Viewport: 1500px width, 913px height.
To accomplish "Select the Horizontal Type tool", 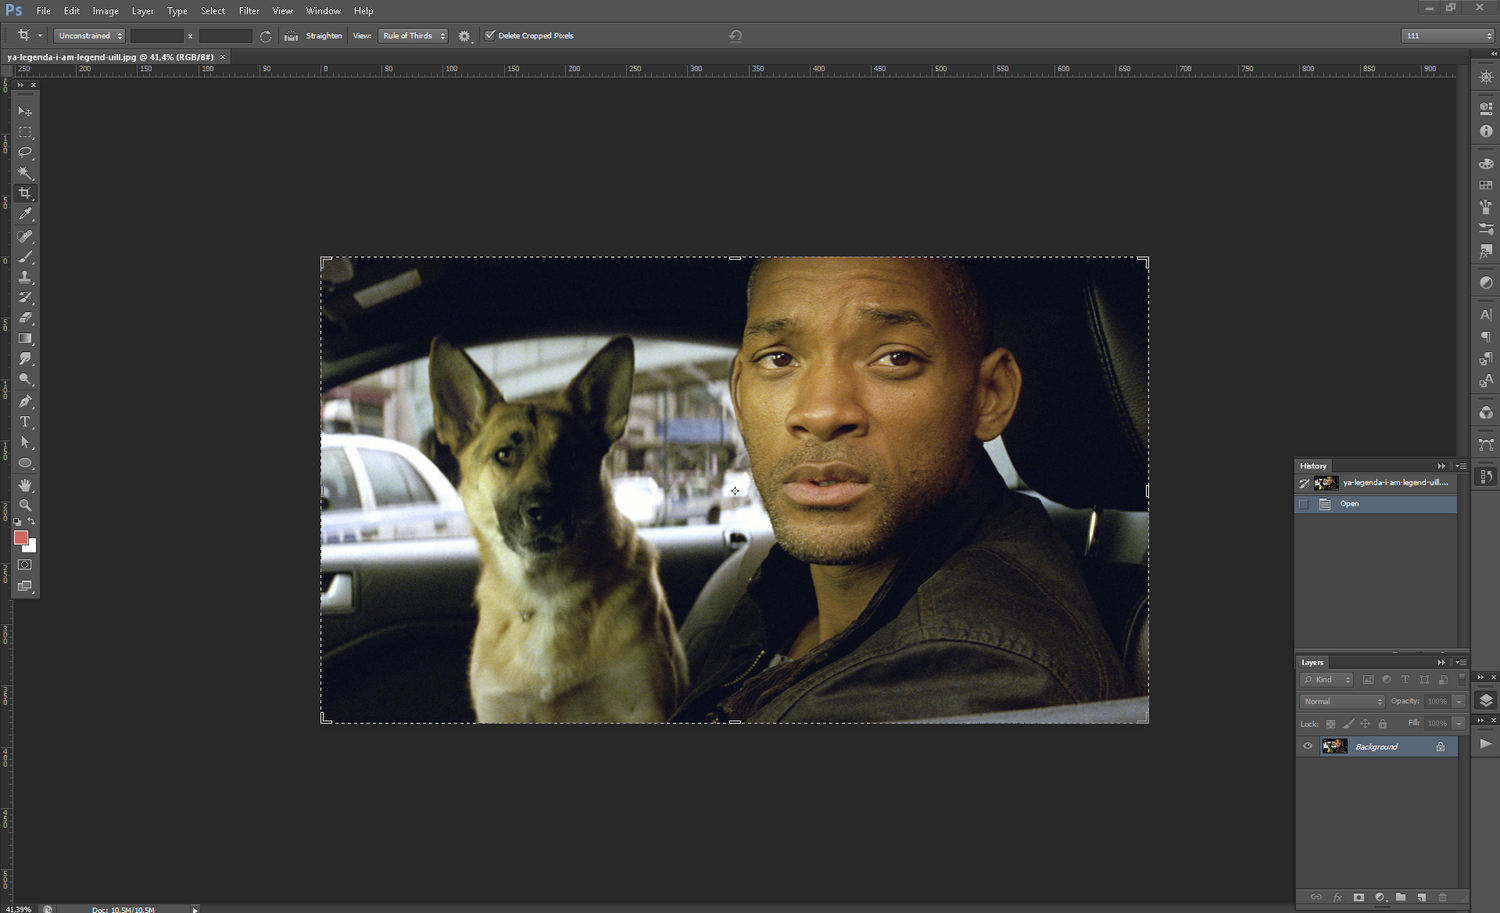I will [x=25, y=422].
